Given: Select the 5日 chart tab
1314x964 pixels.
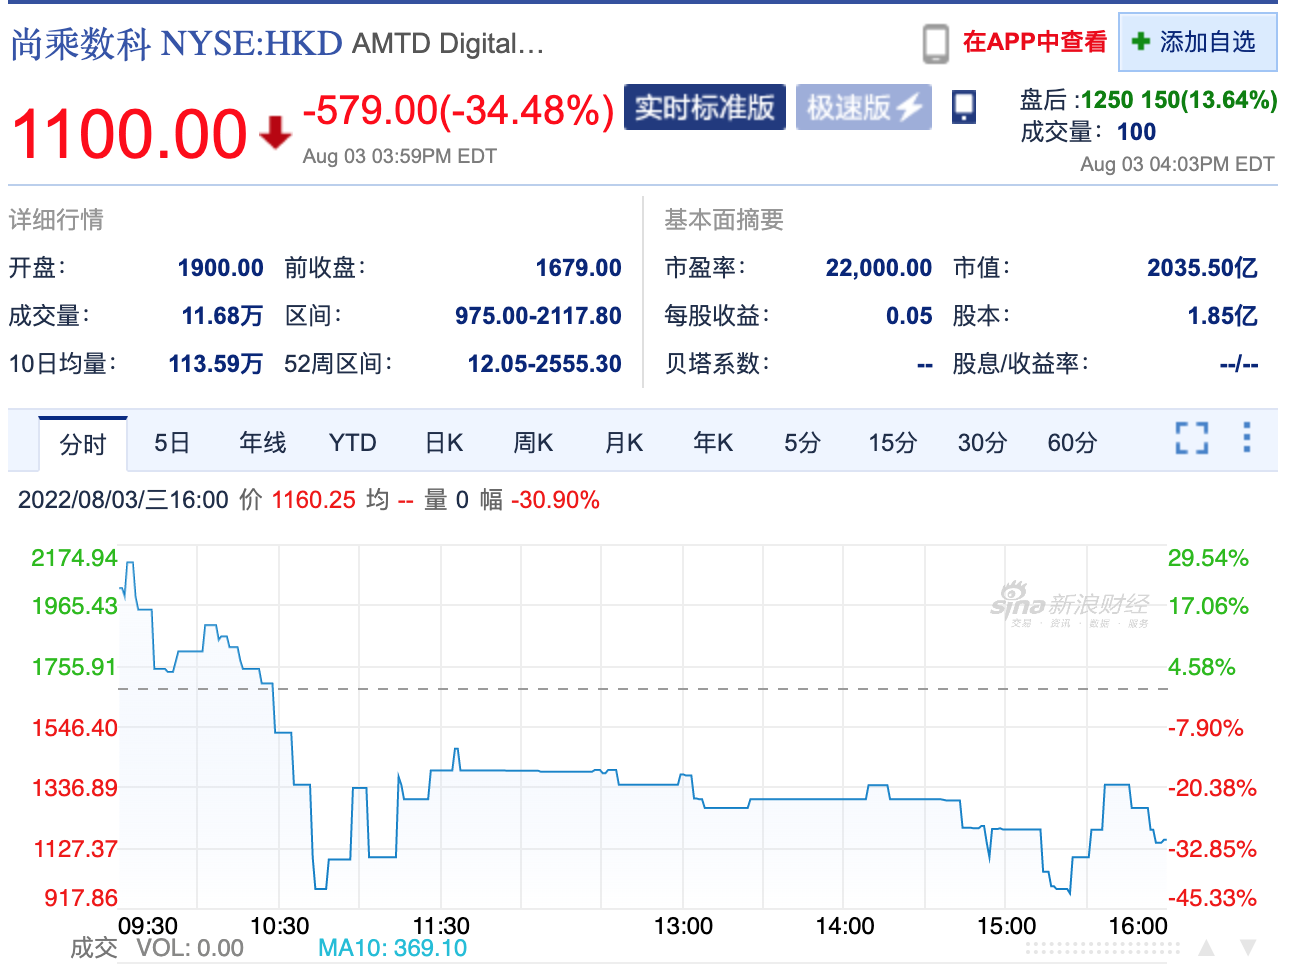Looking at the screenshot, I should point(172,443).
